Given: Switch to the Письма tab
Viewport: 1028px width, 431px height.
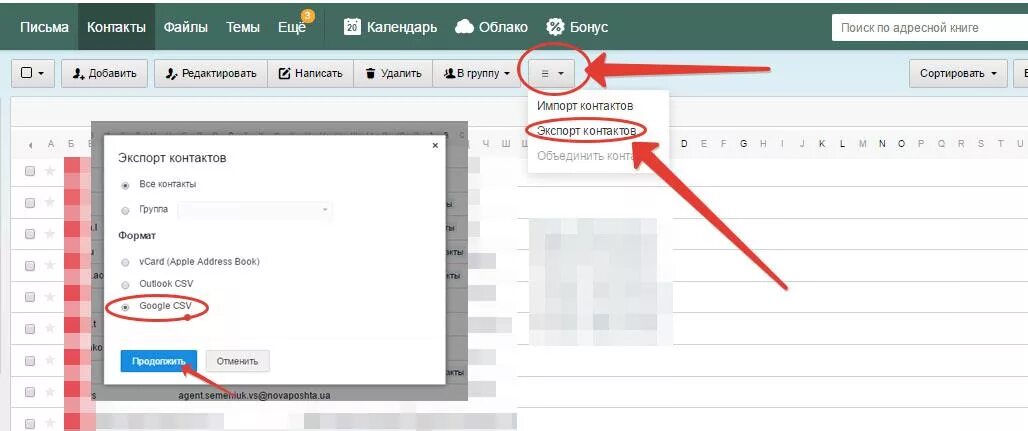Looking at the screenshot, I should click(x=44, y=27).
